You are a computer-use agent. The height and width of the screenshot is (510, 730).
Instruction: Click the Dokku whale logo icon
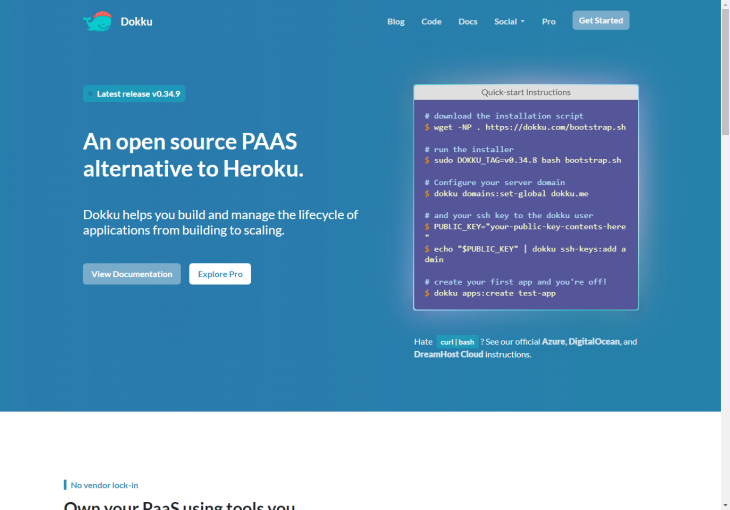[97, 21]
